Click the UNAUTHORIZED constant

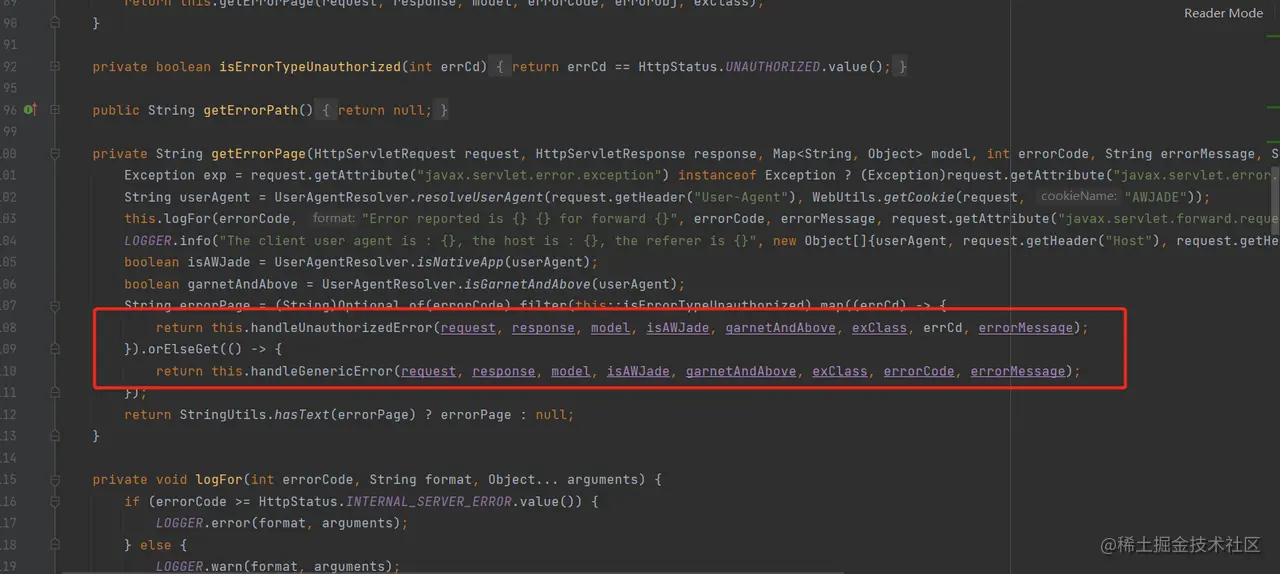coord(773,67)
